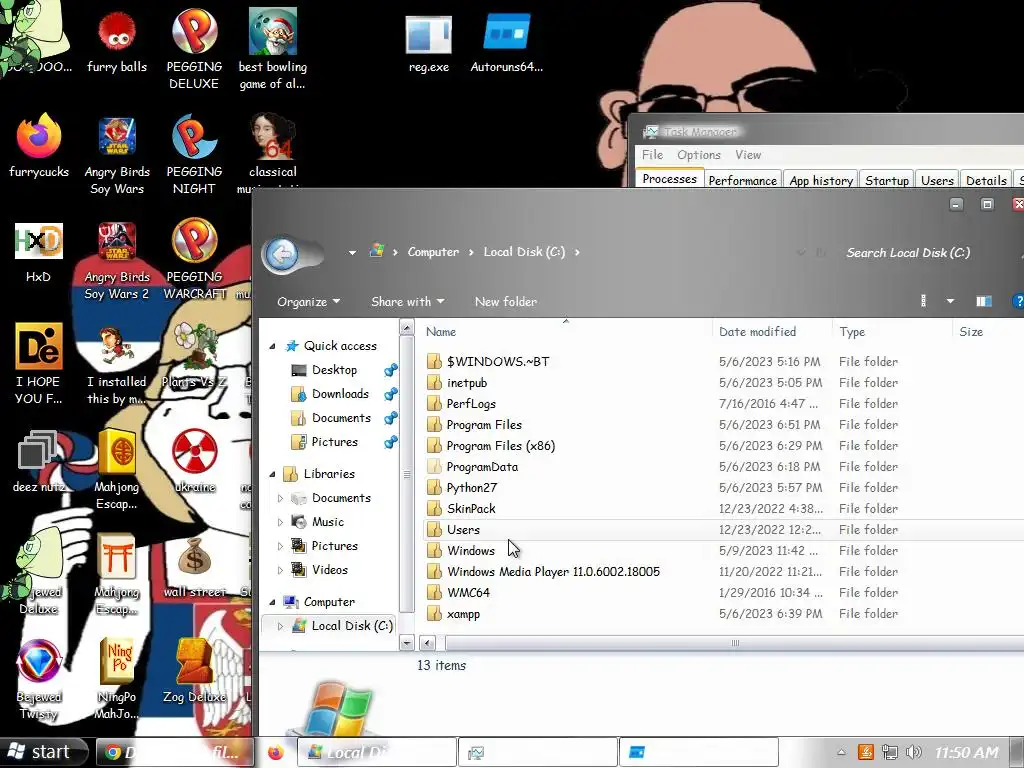
Task: Open Downloads in Quick access
Action: pyautogui.click(x=340, y=394)
